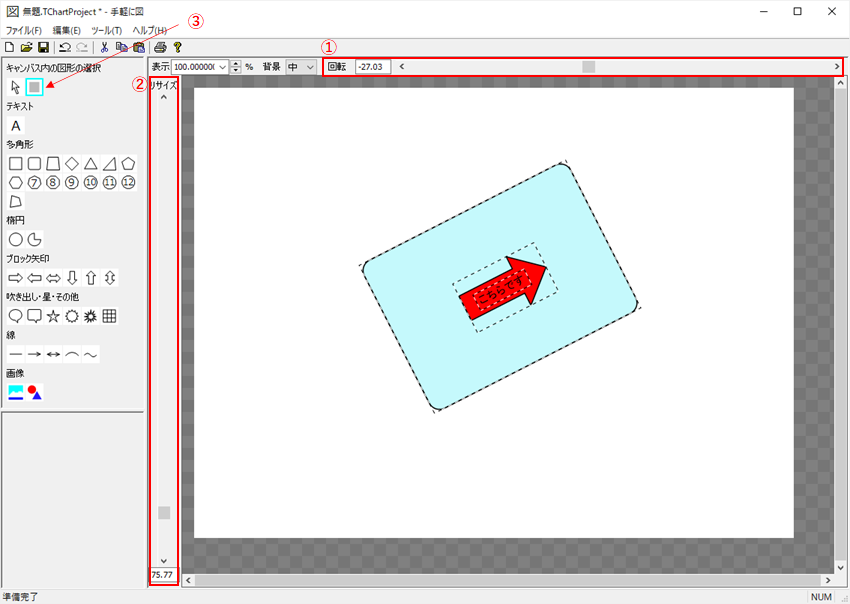Pick the 8-sided polygon shape
The width and height of the screenshot is (850, 604).
(53, 182)
